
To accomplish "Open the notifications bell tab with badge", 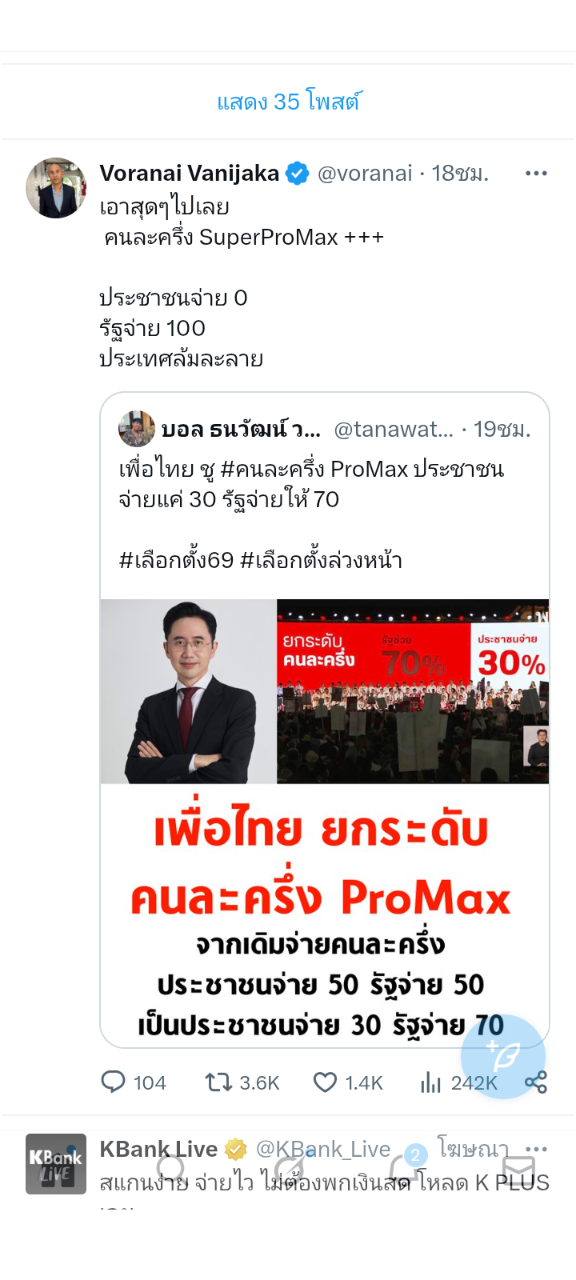I will [x=406, y=1166].
